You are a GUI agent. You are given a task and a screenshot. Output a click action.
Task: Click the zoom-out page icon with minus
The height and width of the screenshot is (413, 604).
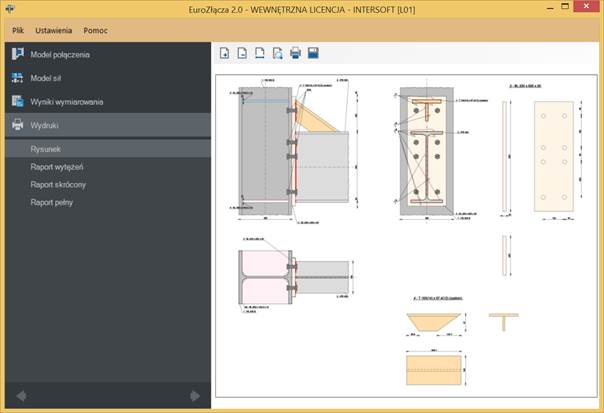[x=242, y=53]
